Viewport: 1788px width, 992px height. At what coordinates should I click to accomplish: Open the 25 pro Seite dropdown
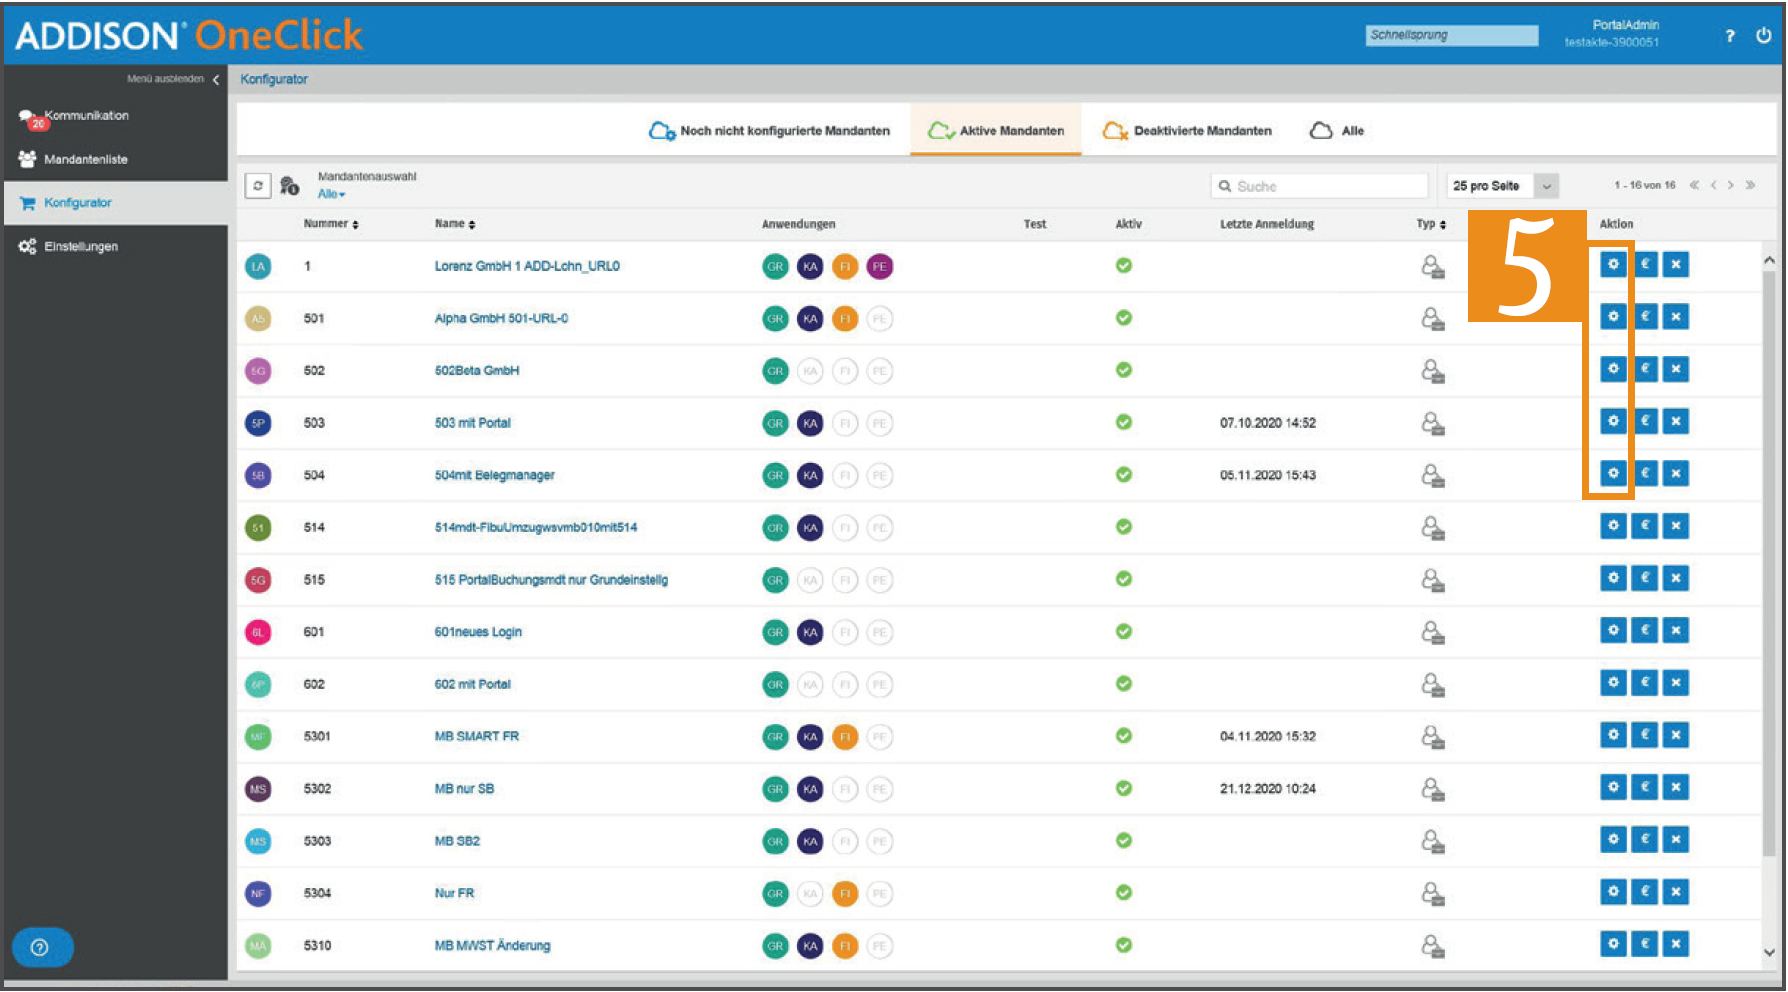click(x=1502, y=186)
